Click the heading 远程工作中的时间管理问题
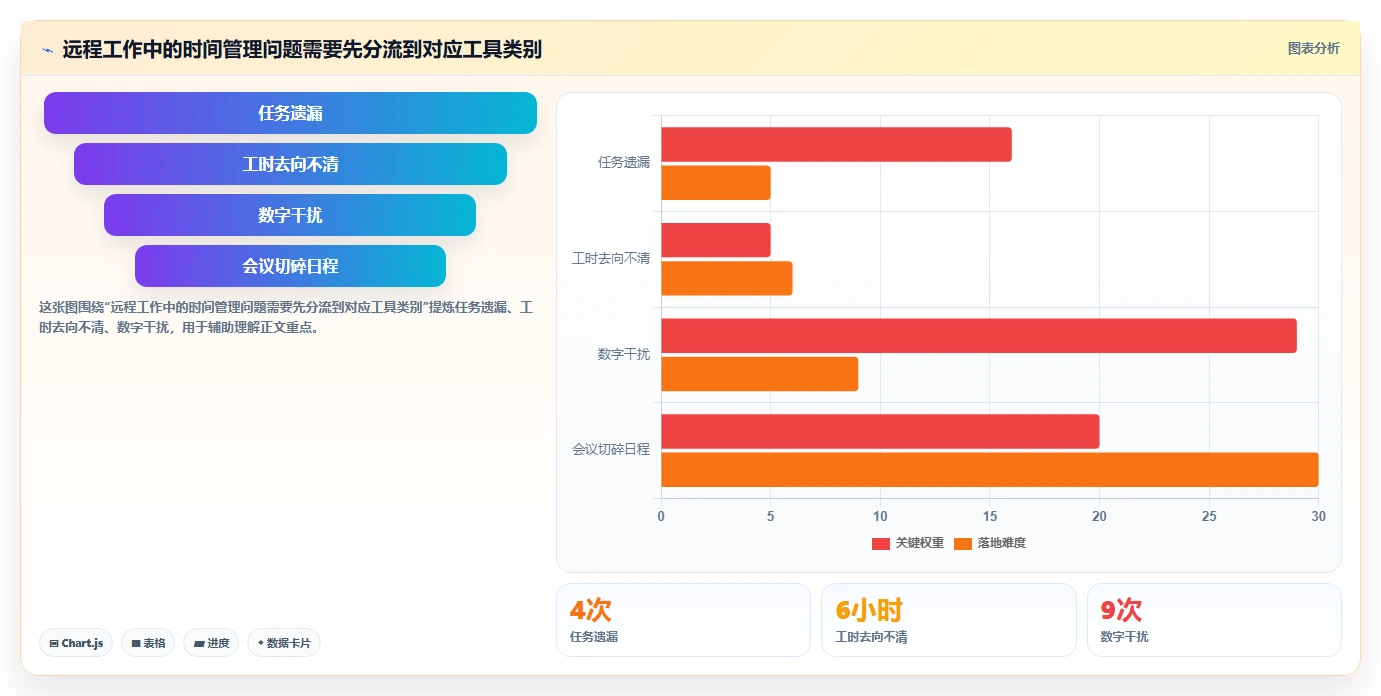 click(x=302, y=50)
